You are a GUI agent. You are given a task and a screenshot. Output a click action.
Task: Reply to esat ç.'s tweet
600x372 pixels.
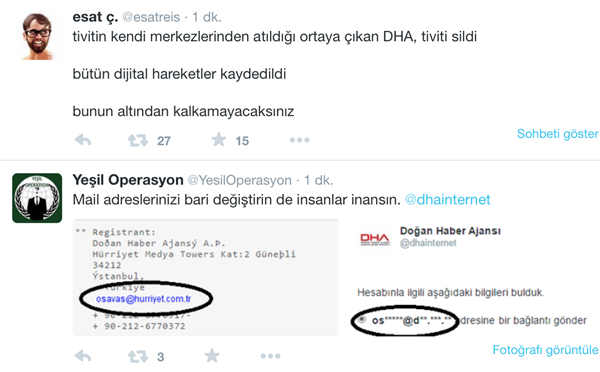(83, 140)
